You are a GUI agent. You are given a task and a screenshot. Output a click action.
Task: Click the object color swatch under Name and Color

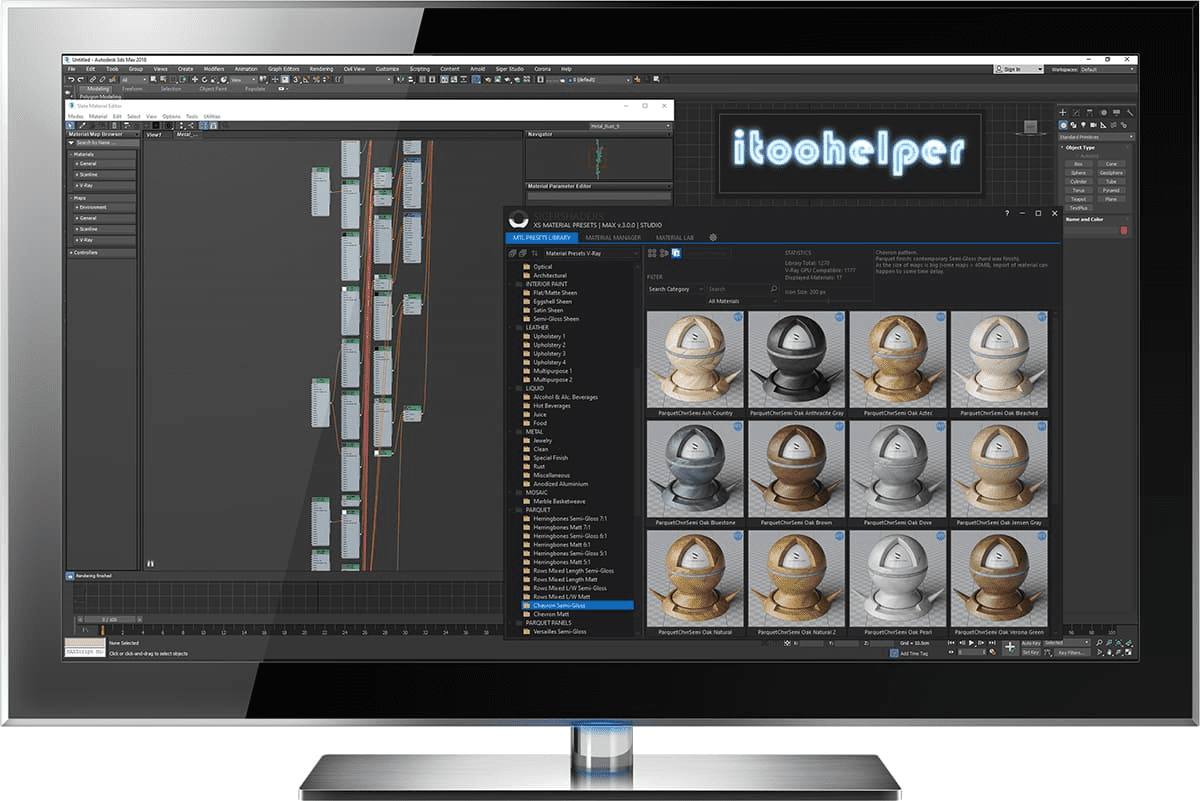pos(1124,230)
